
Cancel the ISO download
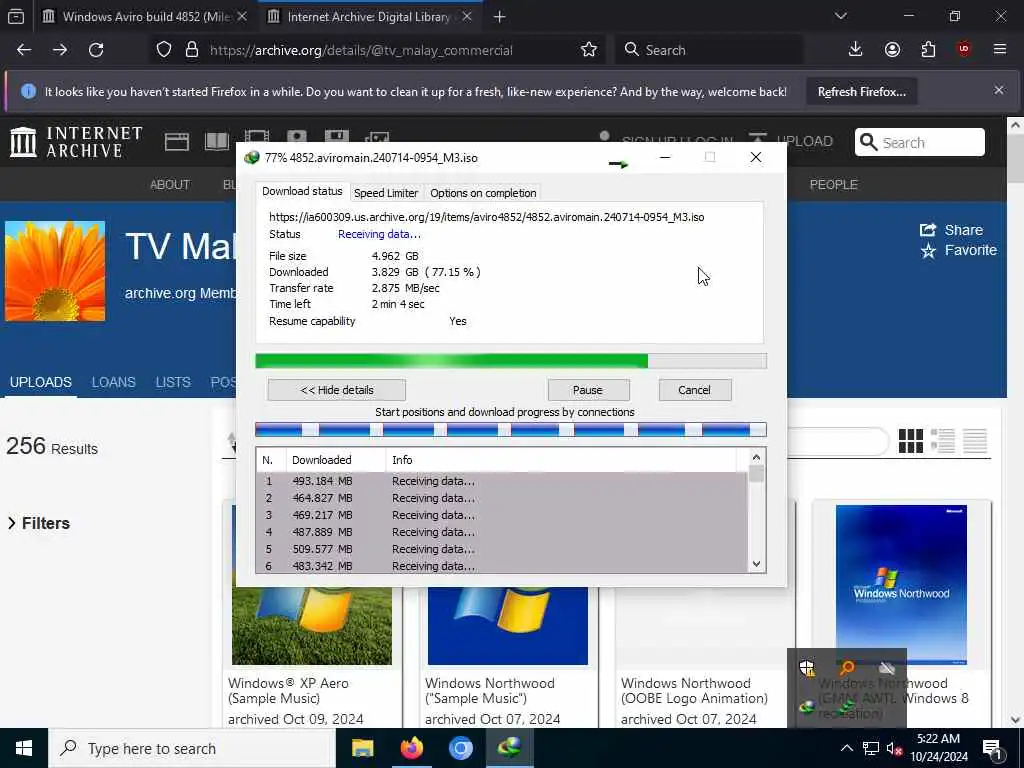pos(695,390)
